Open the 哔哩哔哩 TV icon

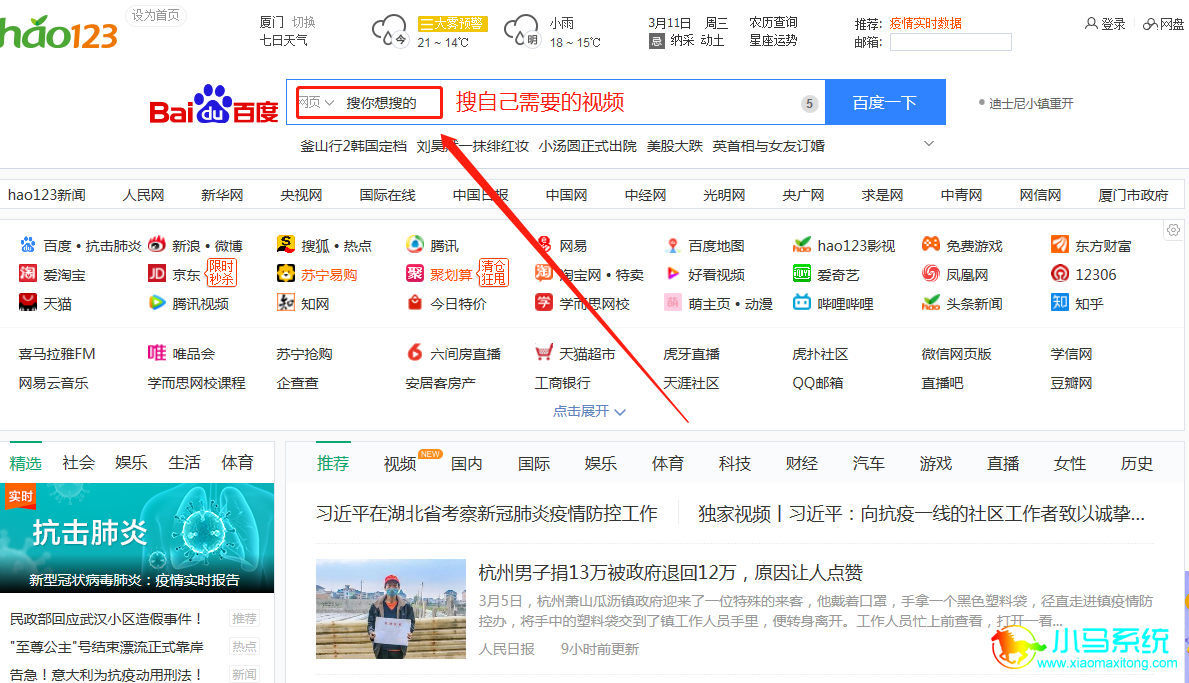(x=802, y=302)
